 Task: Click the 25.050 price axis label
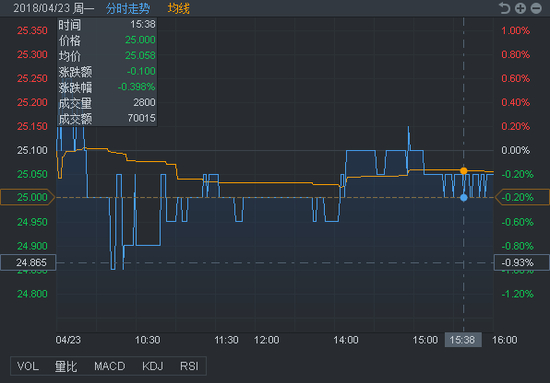click(x=32, y=174)
